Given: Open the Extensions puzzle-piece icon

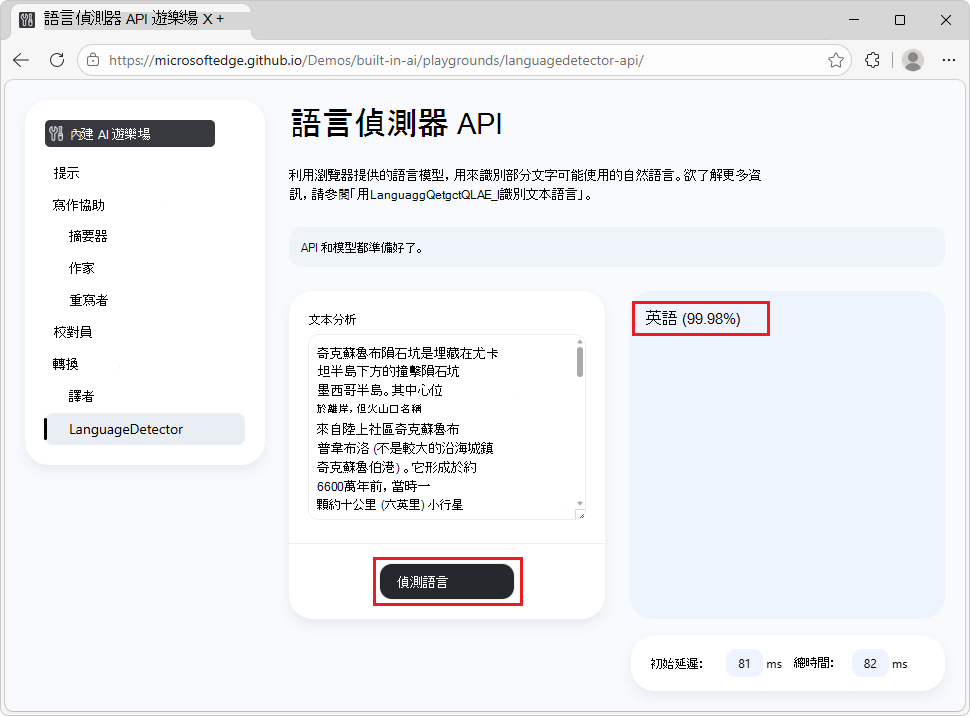Looking at the screenshot, I should point(872,60).
